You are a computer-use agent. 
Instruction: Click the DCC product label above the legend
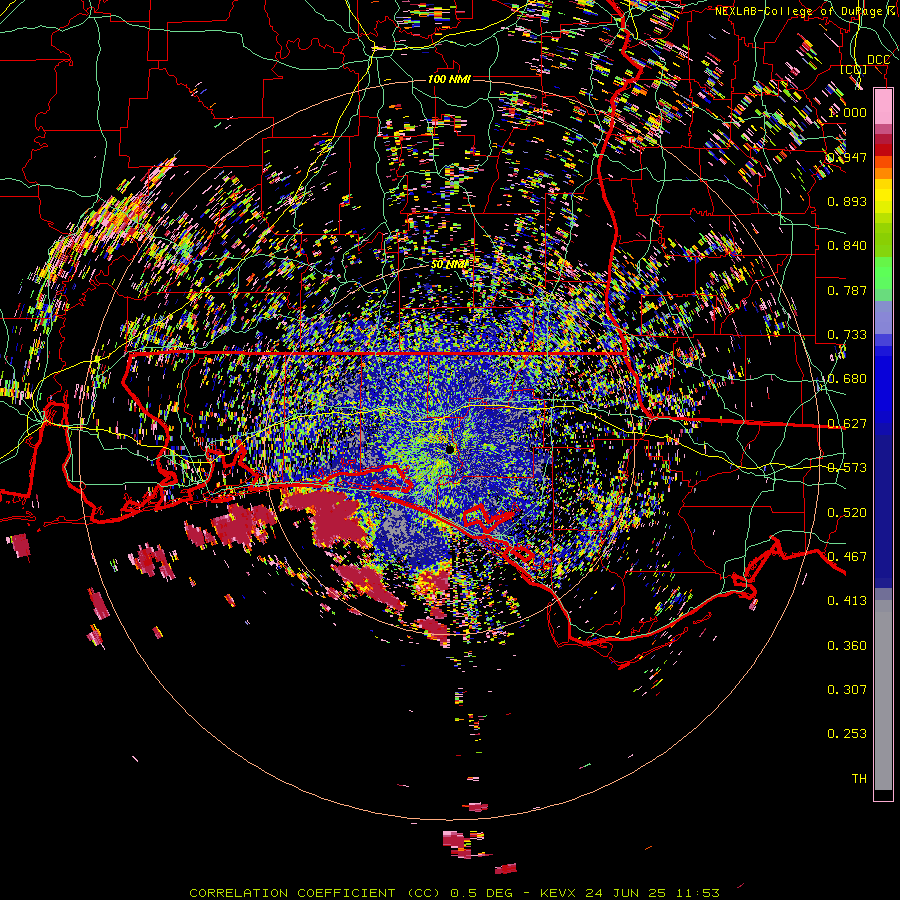pos(878,60)
